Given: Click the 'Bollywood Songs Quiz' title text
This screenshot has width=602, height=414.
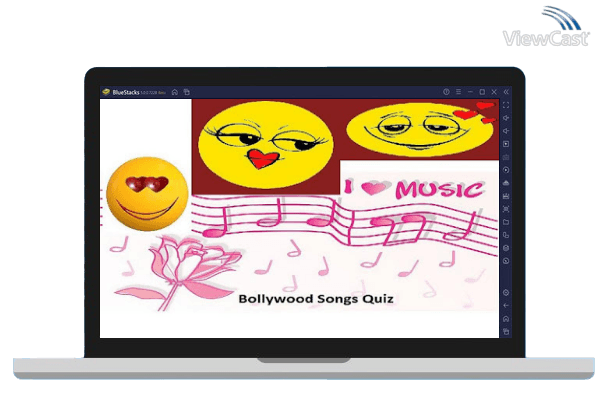Looking at the screenshot, I should (x=316, y=299).
